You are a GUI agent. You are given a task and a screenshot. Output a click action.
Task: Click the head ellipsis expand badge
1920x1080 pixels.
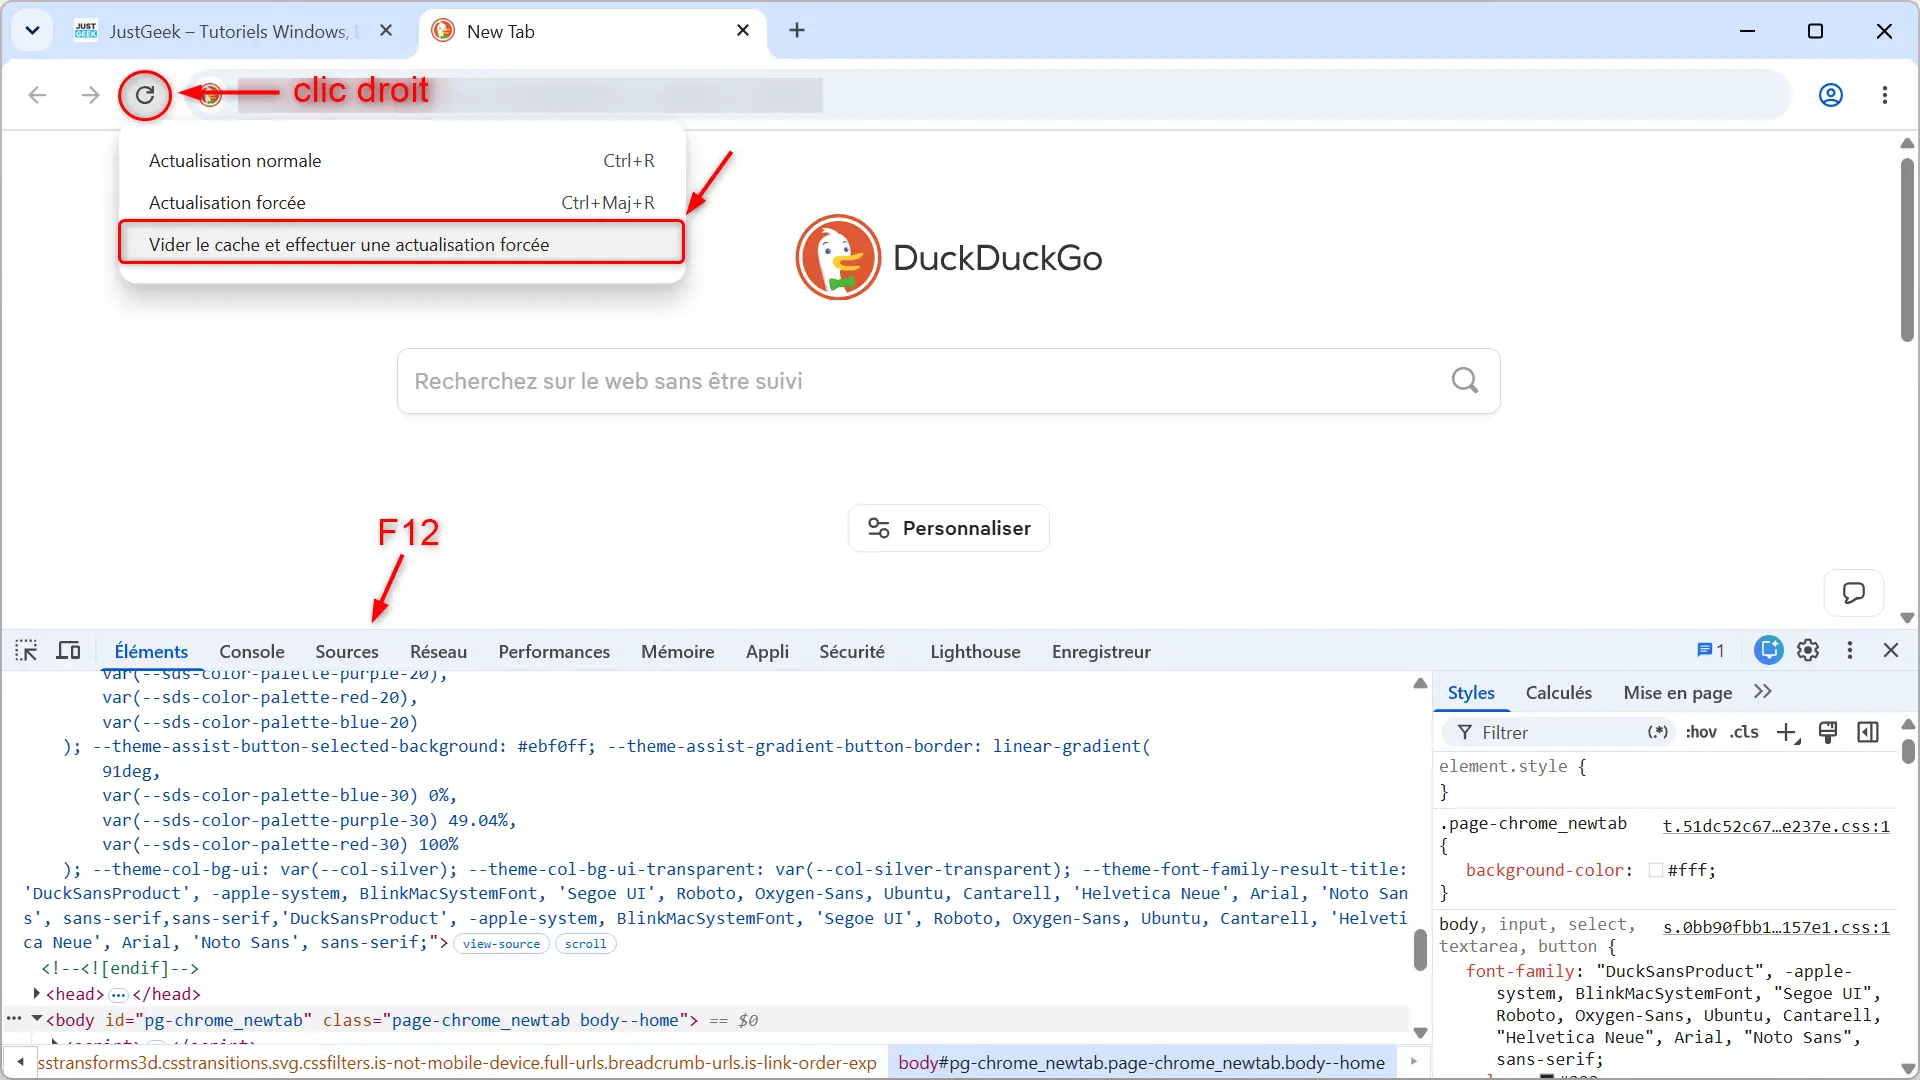pyautogui.click(x=118, y=995)
